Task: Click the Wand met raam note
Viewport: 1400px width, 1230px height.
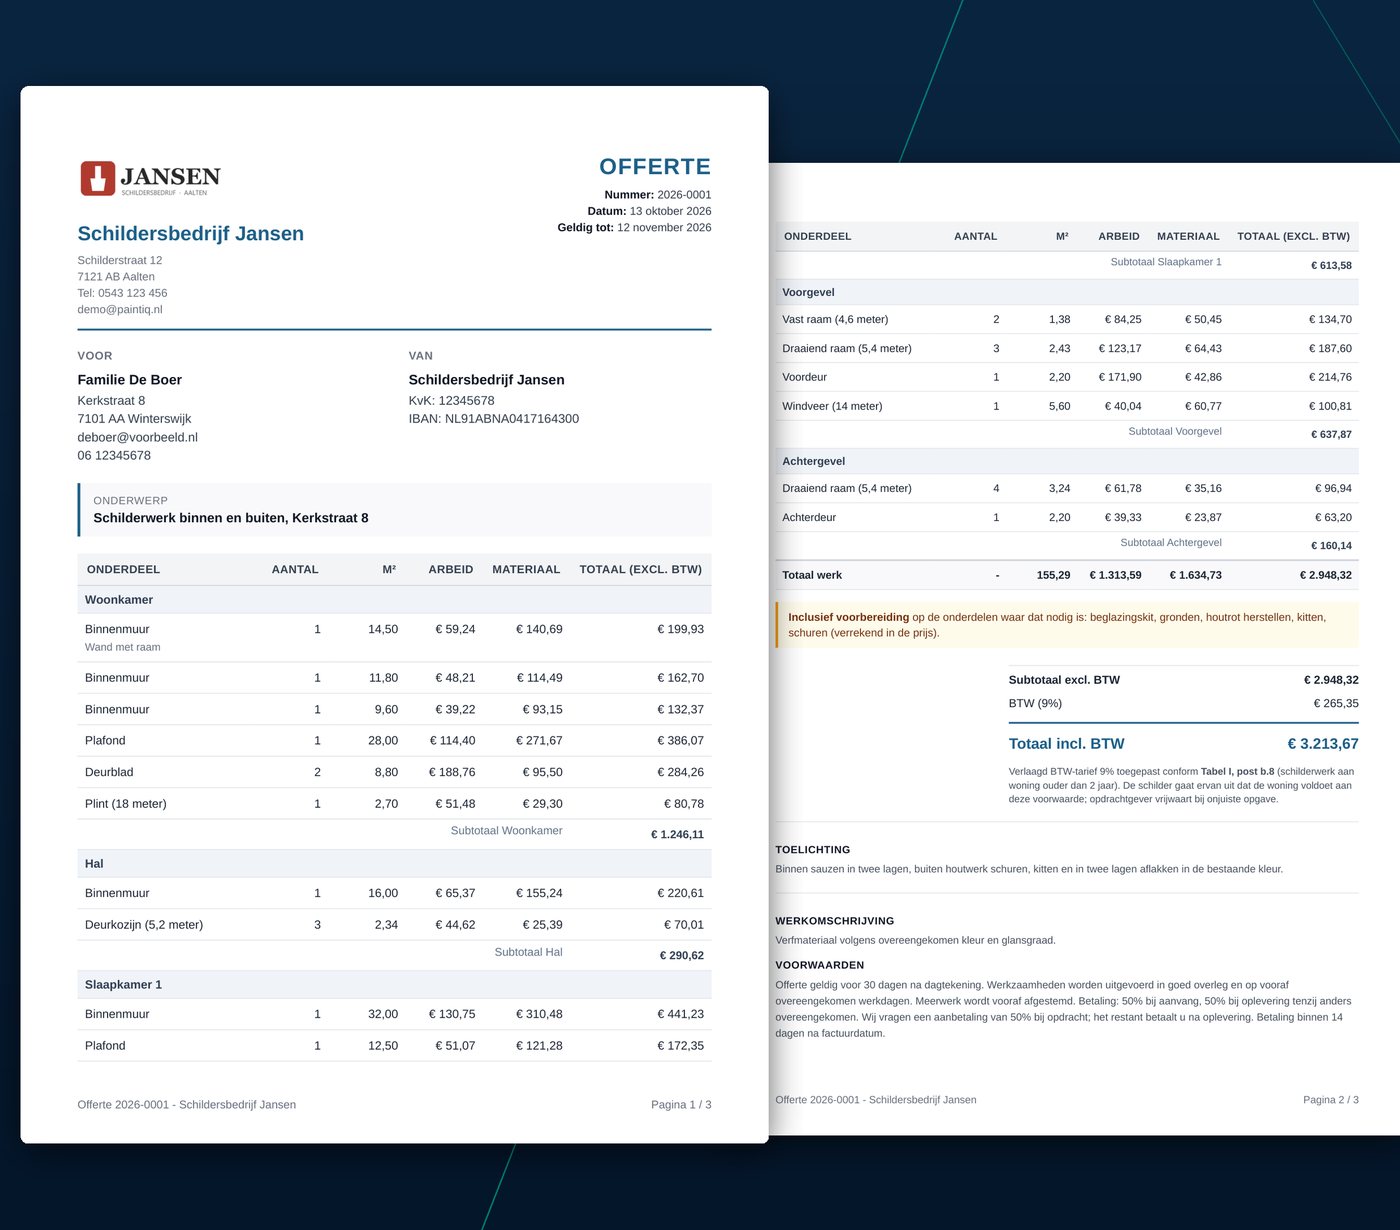Action: [123, 647]
